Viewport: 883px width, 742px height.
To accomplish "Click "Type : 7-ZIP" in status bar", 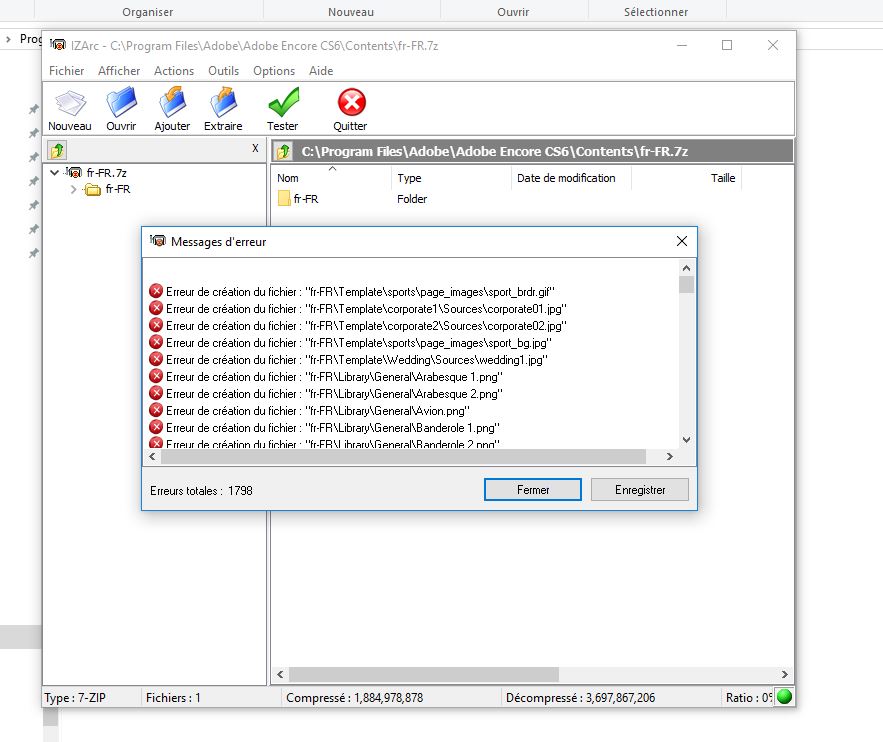I will click(75, 698).
